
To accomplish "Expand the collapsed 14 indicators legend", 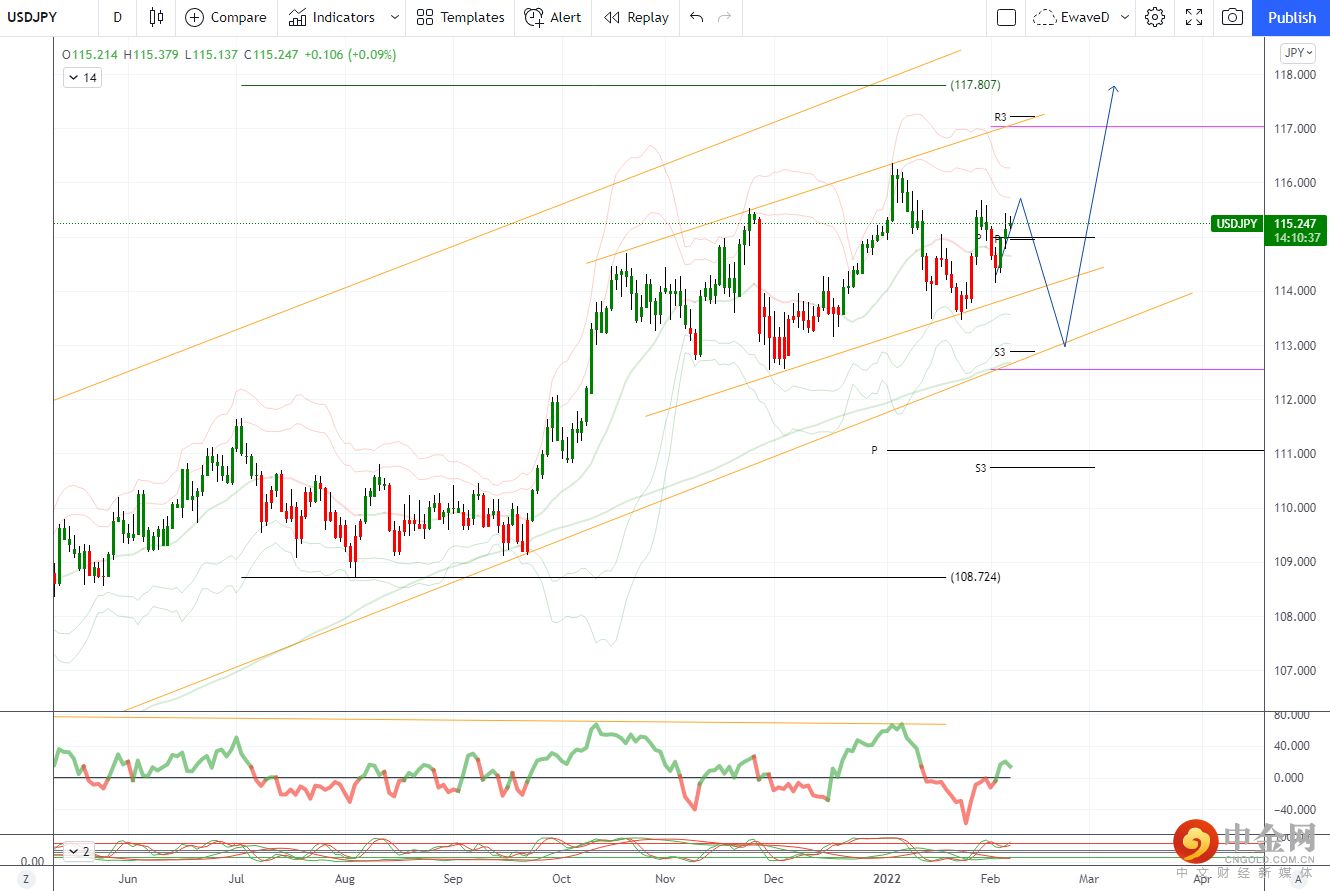I will [x=82, y=77].
